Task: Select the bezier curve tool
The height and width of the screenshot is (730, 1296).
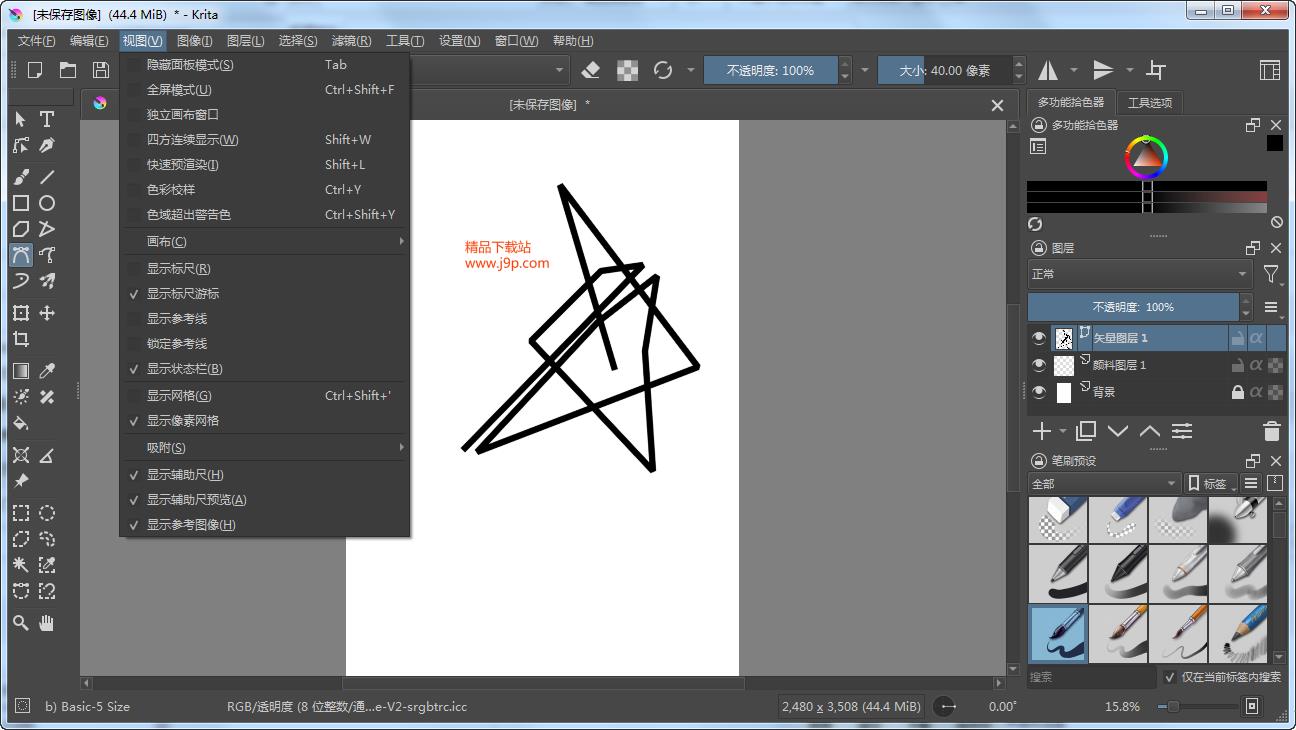Action: coord(21,255)
